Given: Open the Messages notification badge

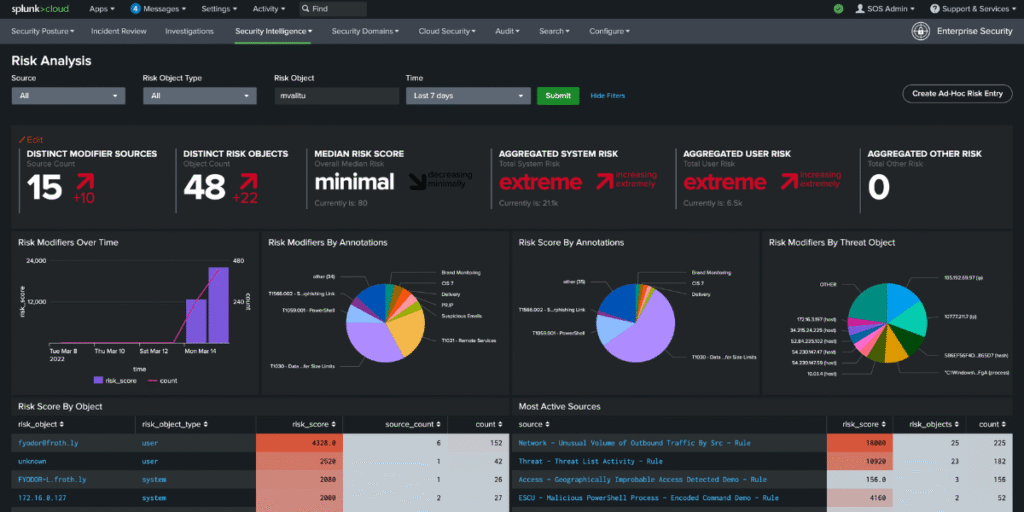Looking at the screenshot, I should coord(135,9).
